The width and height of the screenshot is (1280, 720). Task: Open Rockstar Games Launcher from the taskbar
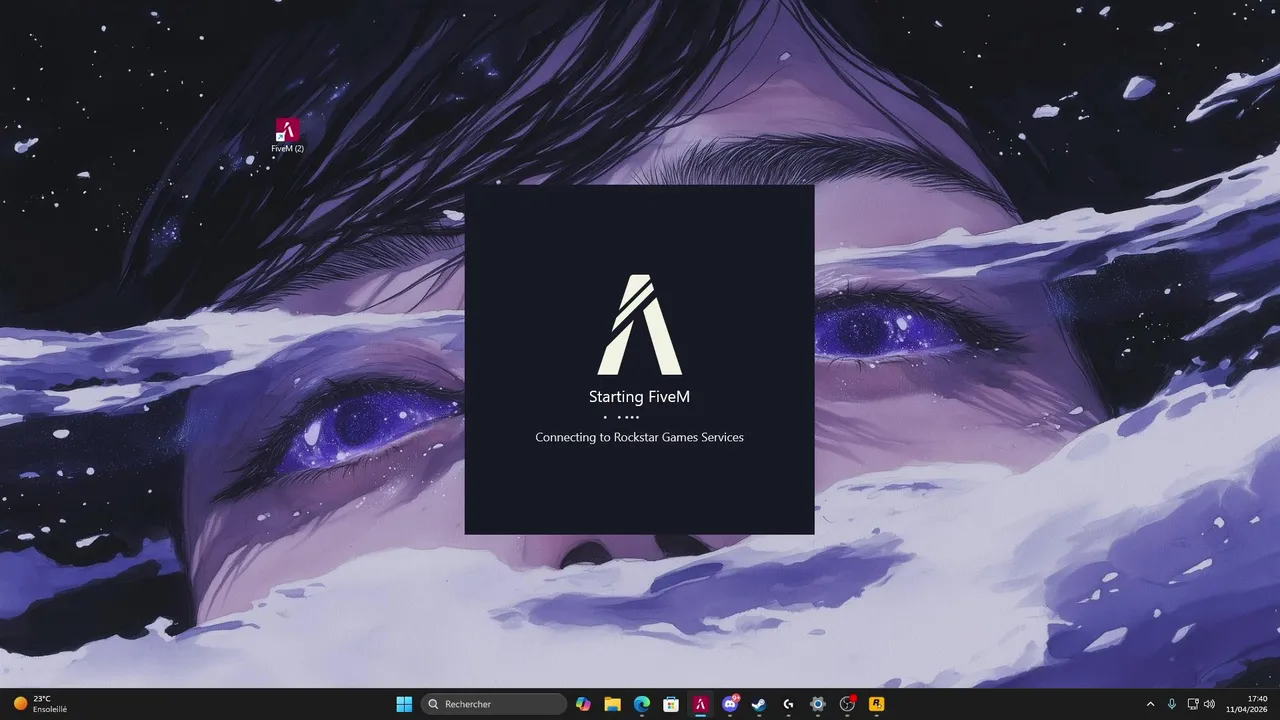point(877,704)
